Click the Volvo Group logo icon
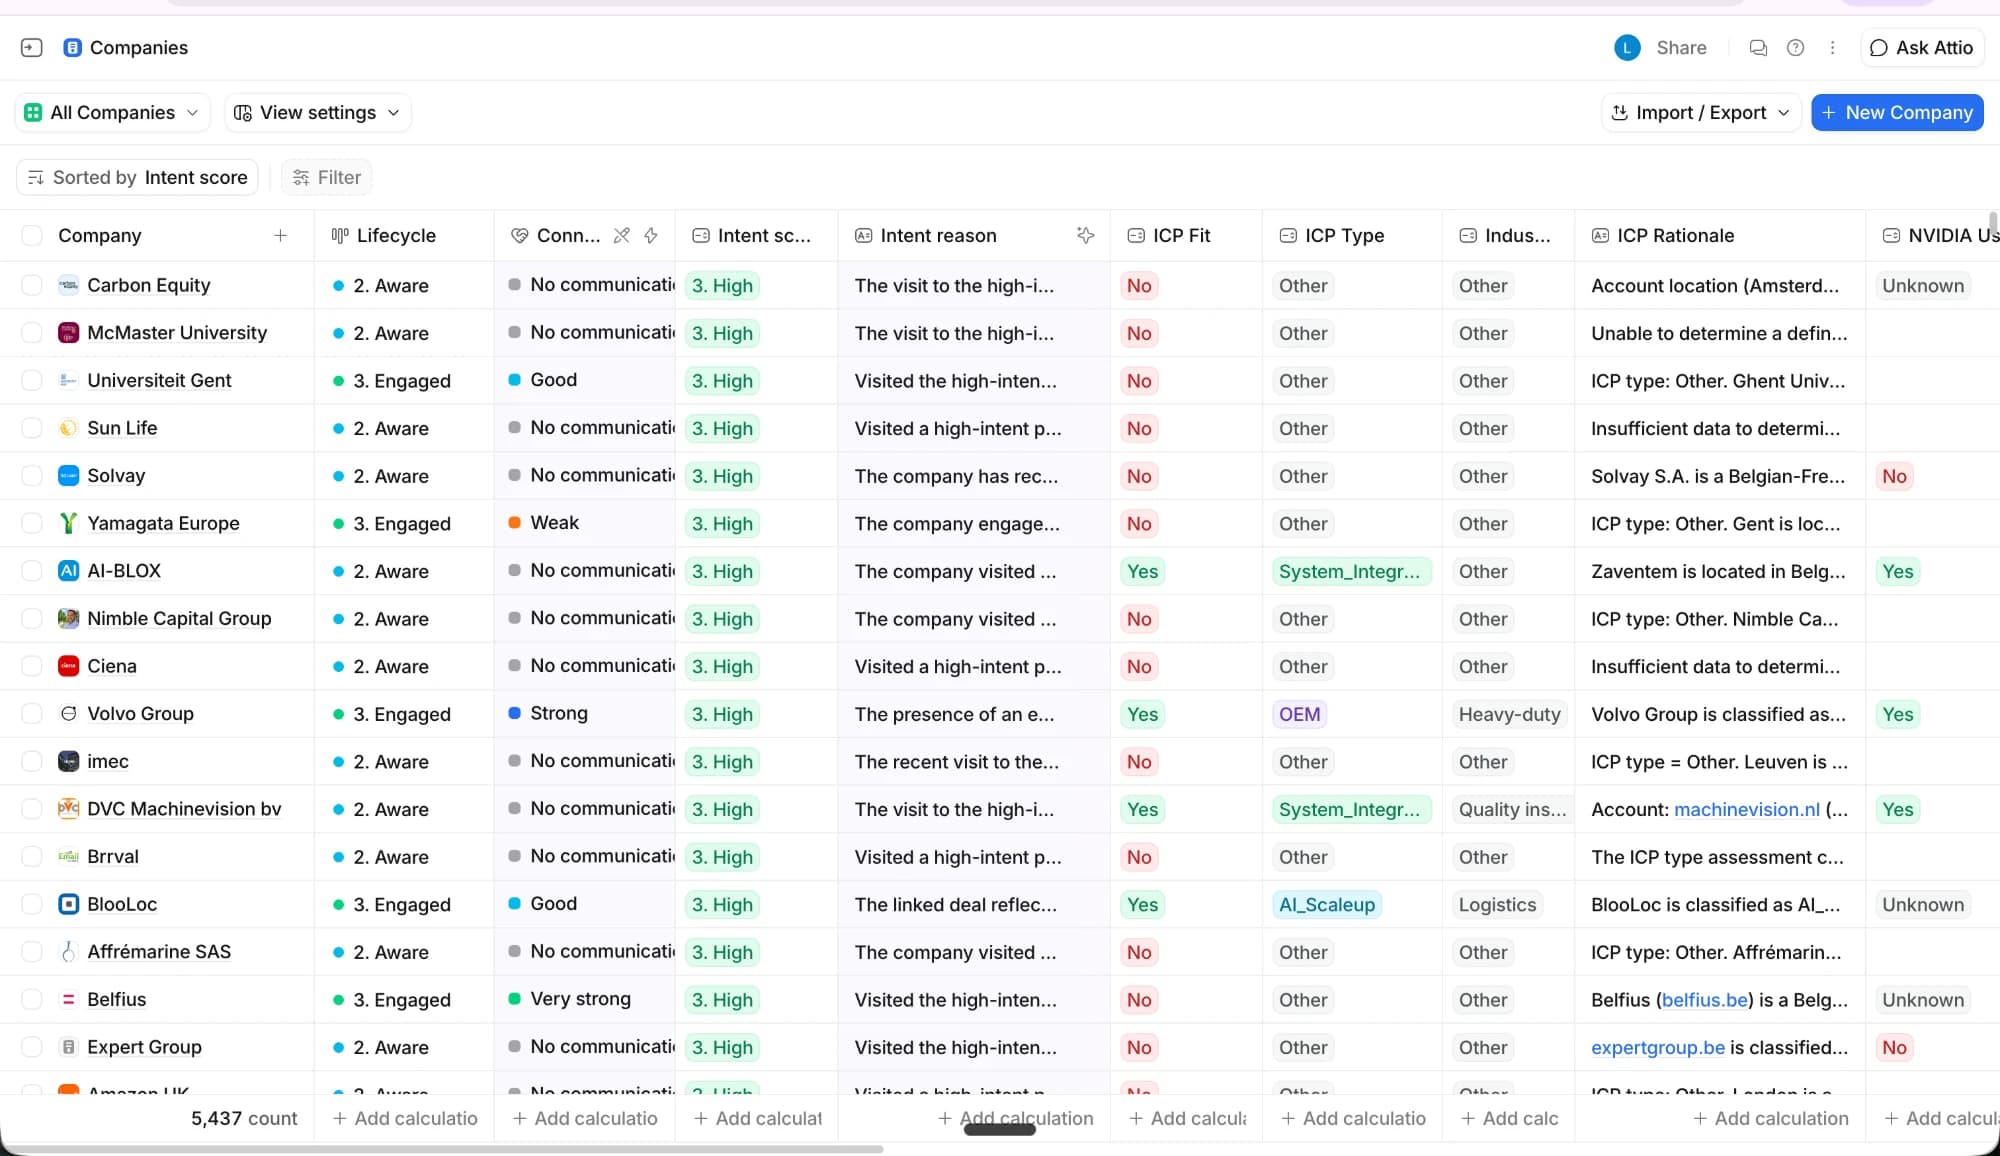Screen dimensions: 2000x1156 coord(68,714)
